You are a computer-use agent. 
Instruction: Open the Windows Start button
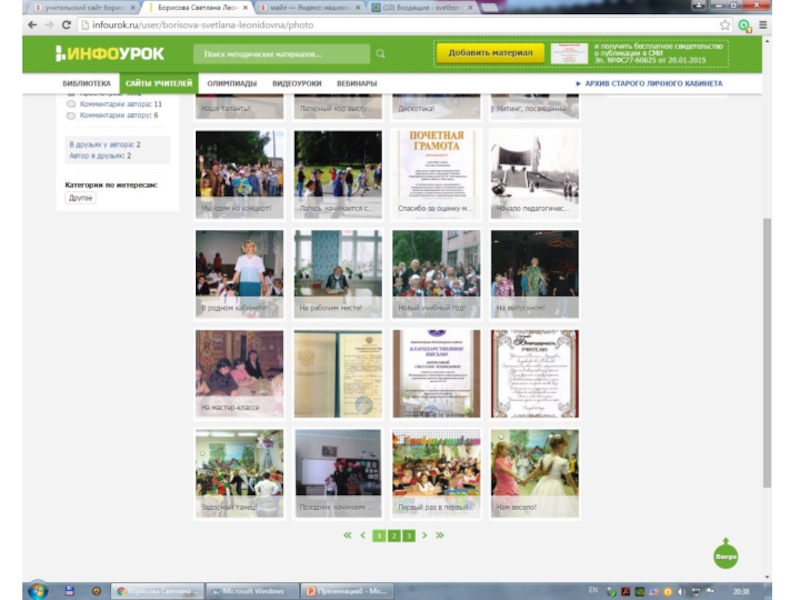38,591
